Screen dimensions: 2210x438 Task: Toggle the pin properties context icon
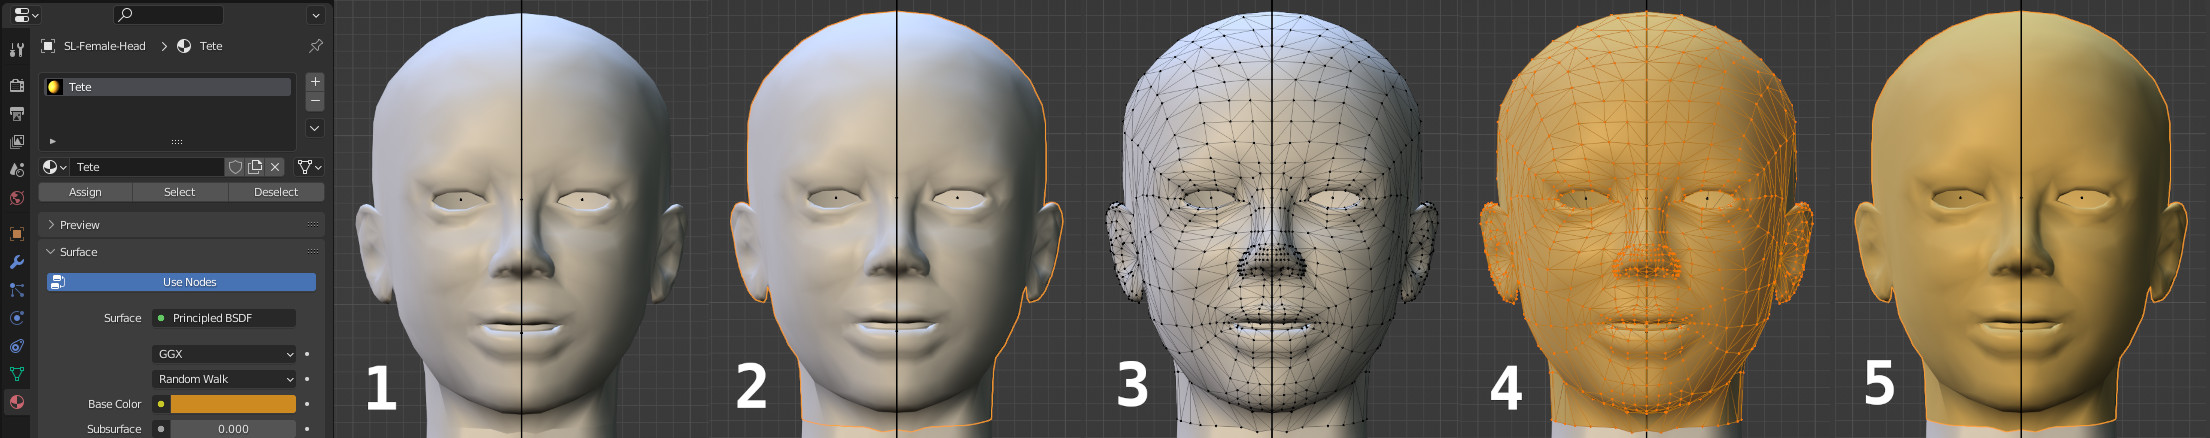(316, 46)
